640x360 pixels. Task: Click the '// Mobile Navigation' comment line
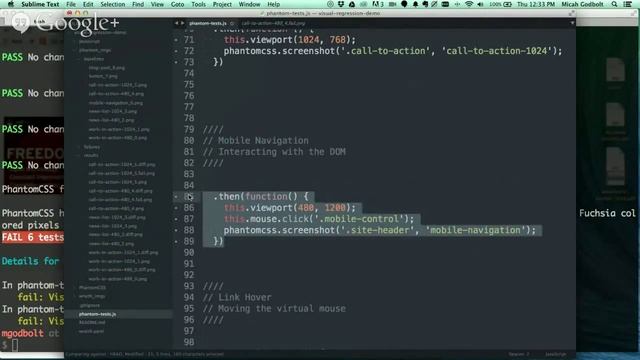256,141
